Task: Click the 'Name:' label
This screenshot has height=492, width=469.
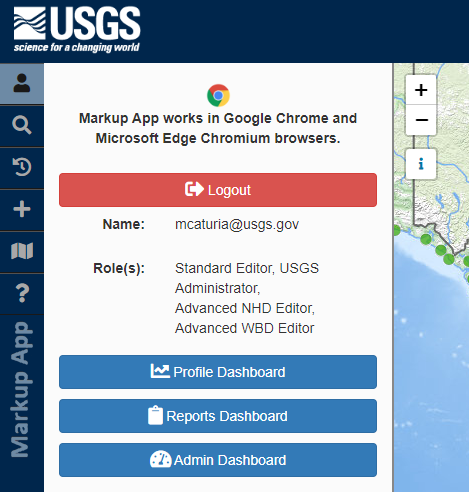Action: (124, 224)
